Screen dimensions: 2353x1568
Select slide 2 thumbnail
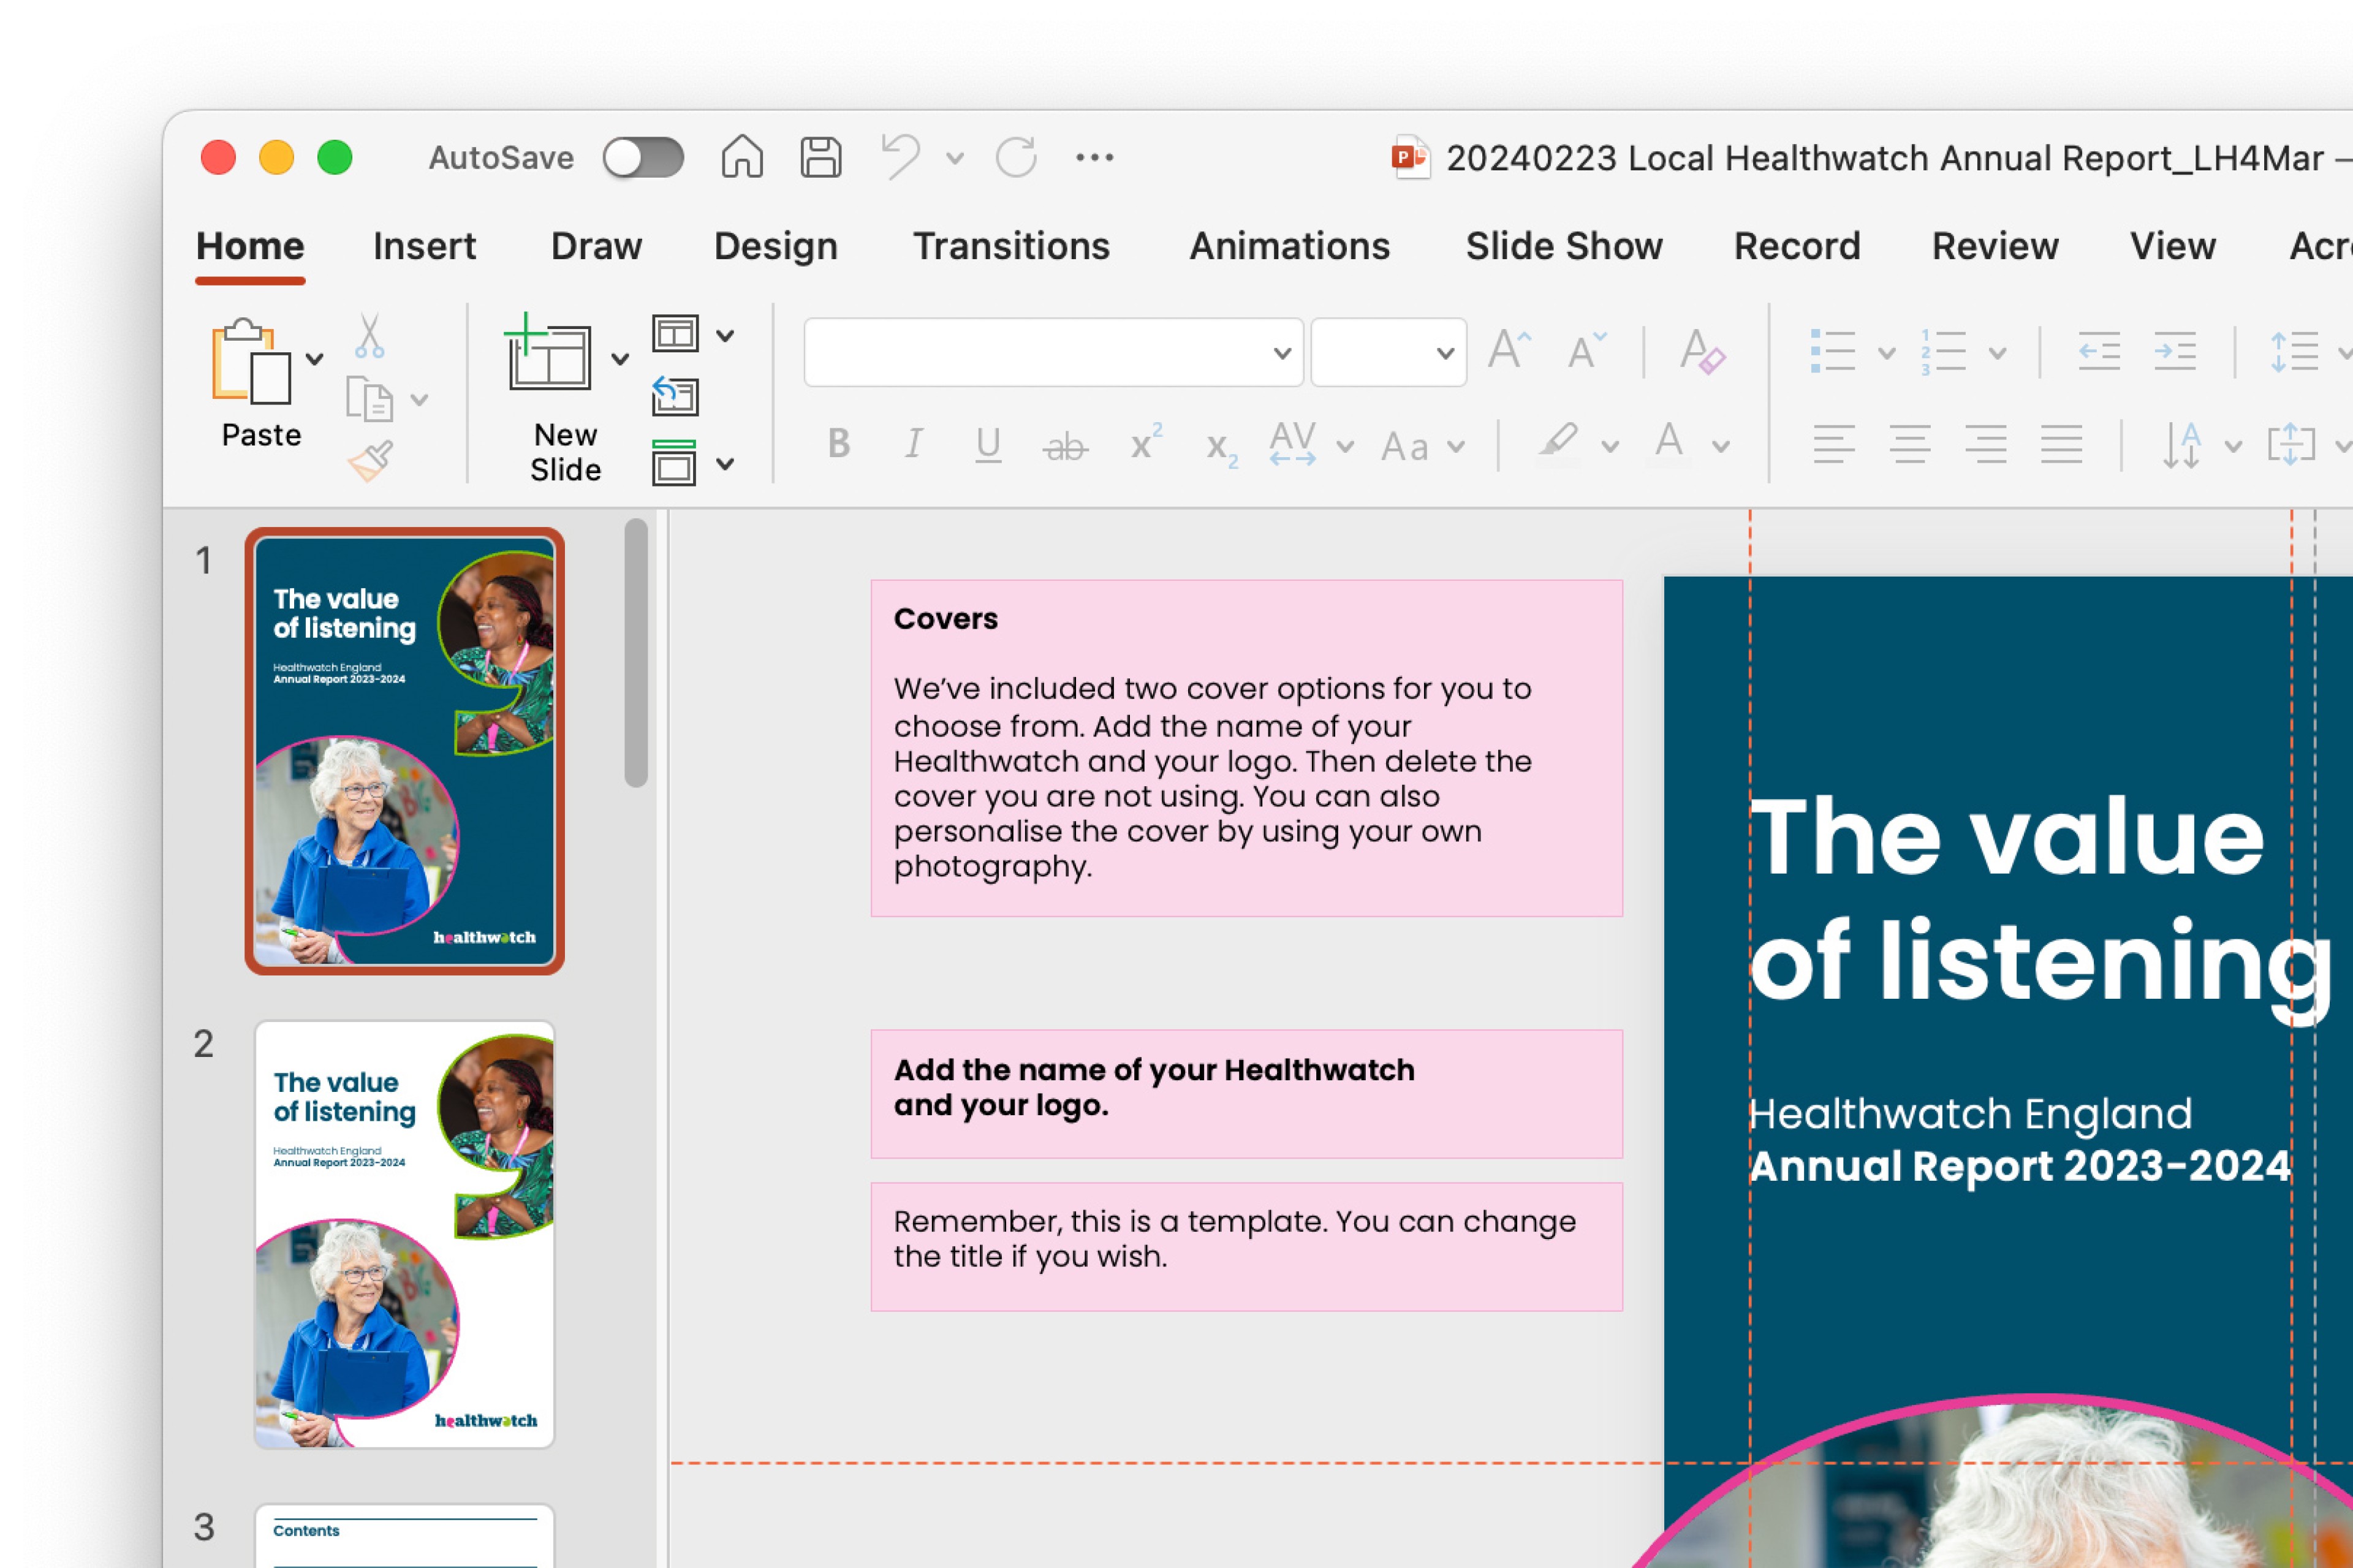coord(404,1234)
